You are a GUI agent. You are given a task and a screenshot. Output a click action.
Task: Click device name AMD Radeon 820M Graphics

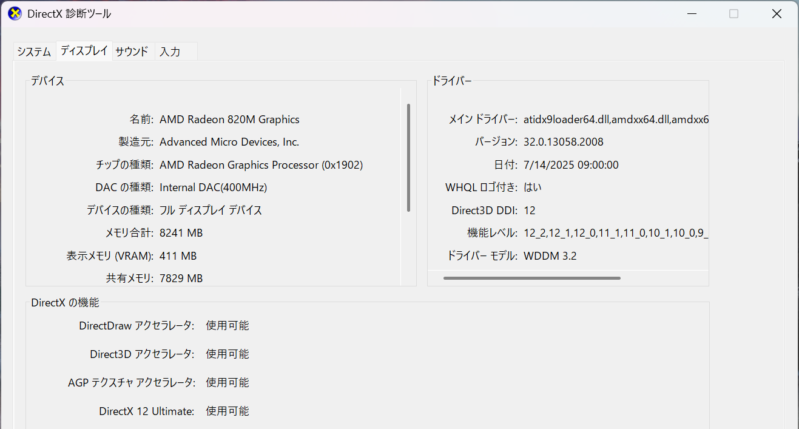tap(229, 119)
